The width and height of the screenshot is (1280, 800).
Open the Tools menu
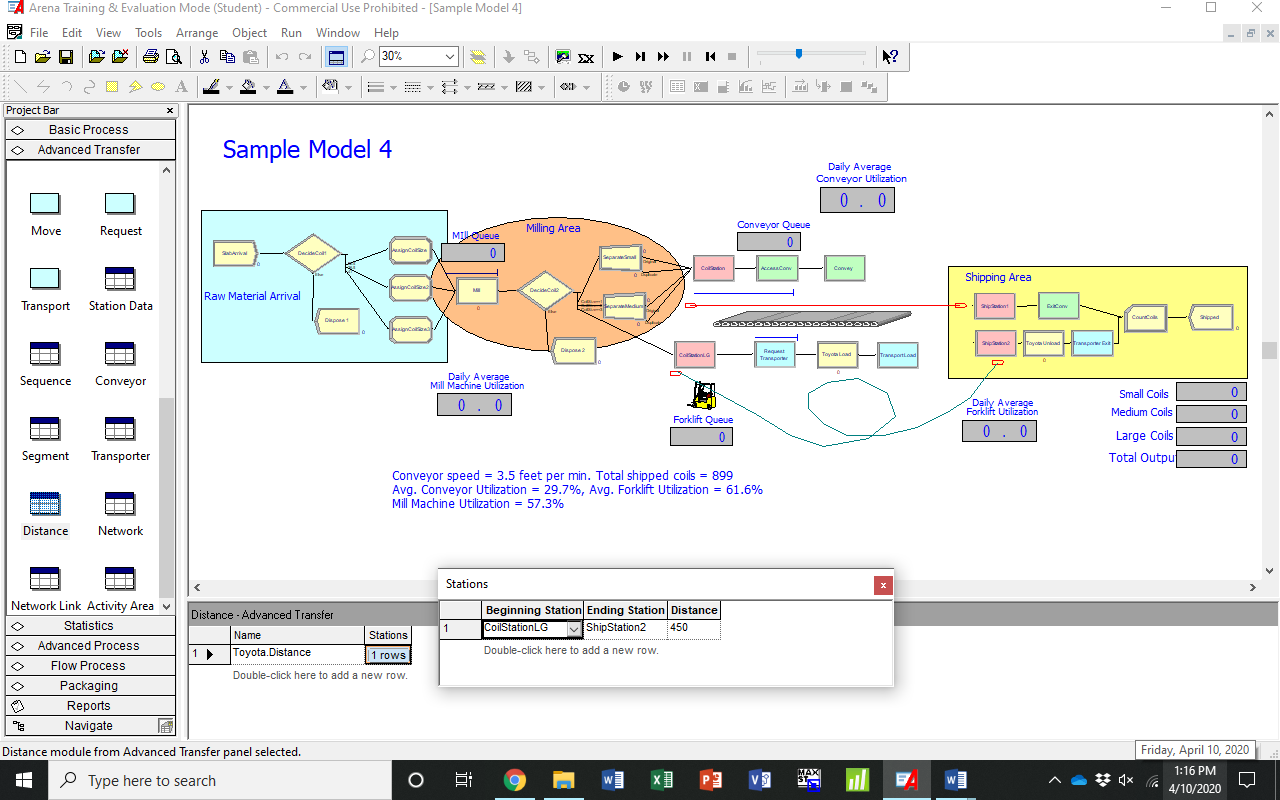click(148, 33)
